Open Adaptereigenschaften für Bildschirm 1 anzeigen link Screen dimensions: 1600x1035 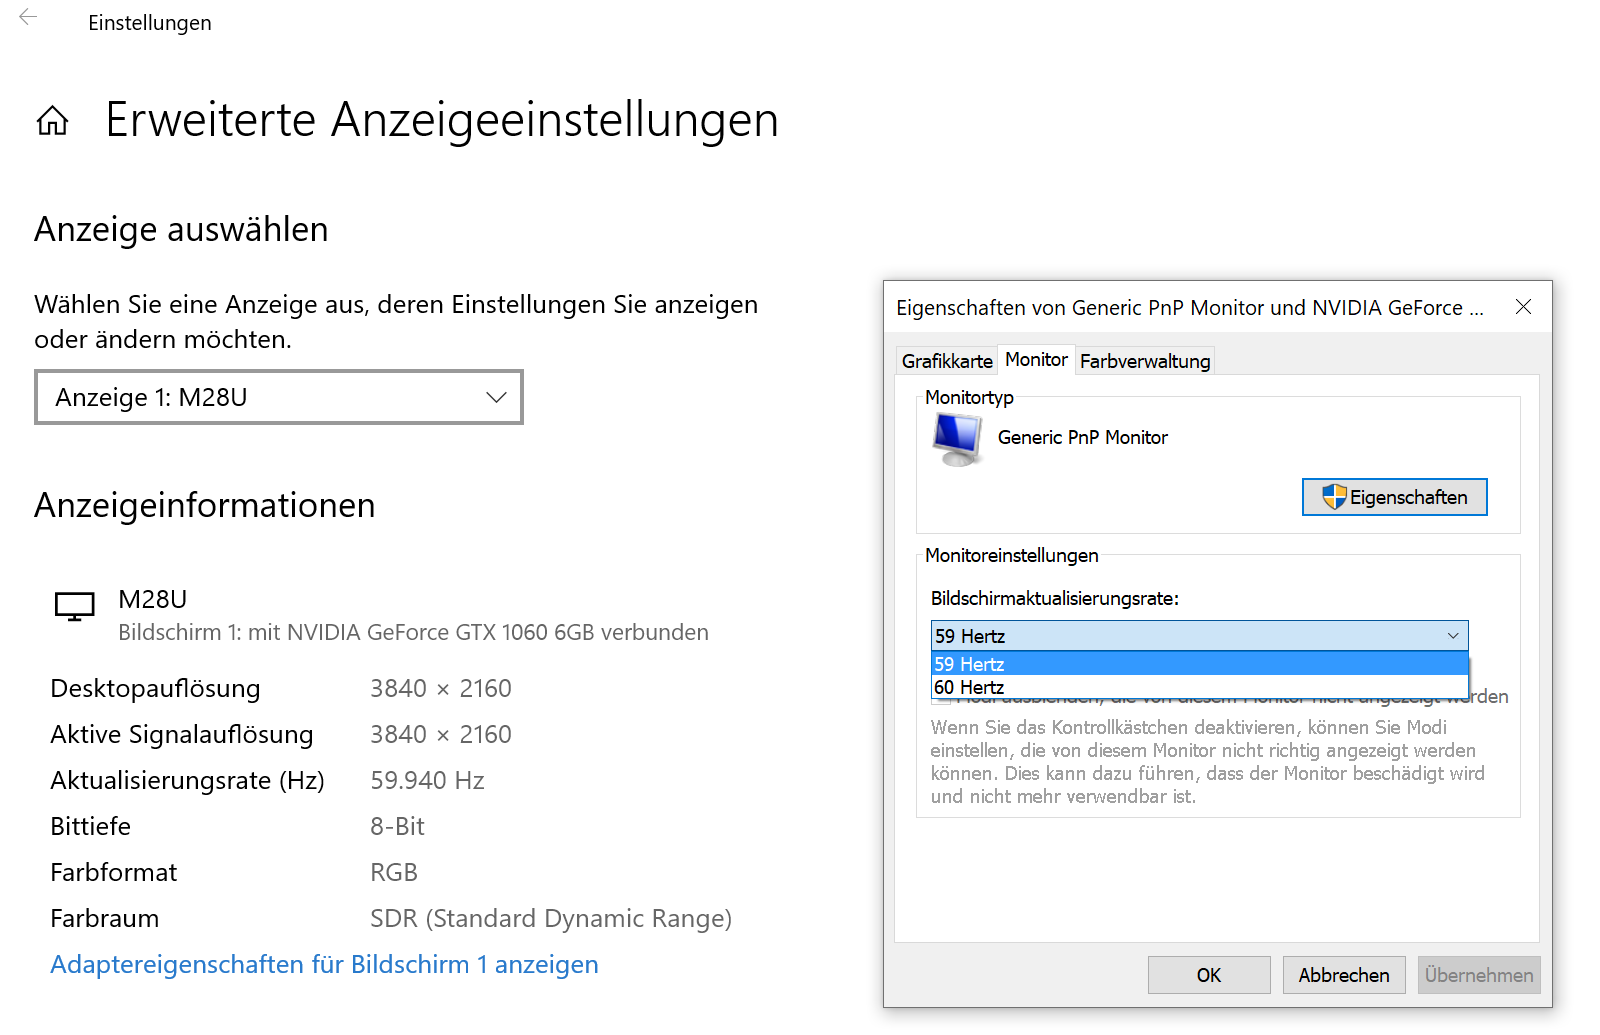coord(324,964)
